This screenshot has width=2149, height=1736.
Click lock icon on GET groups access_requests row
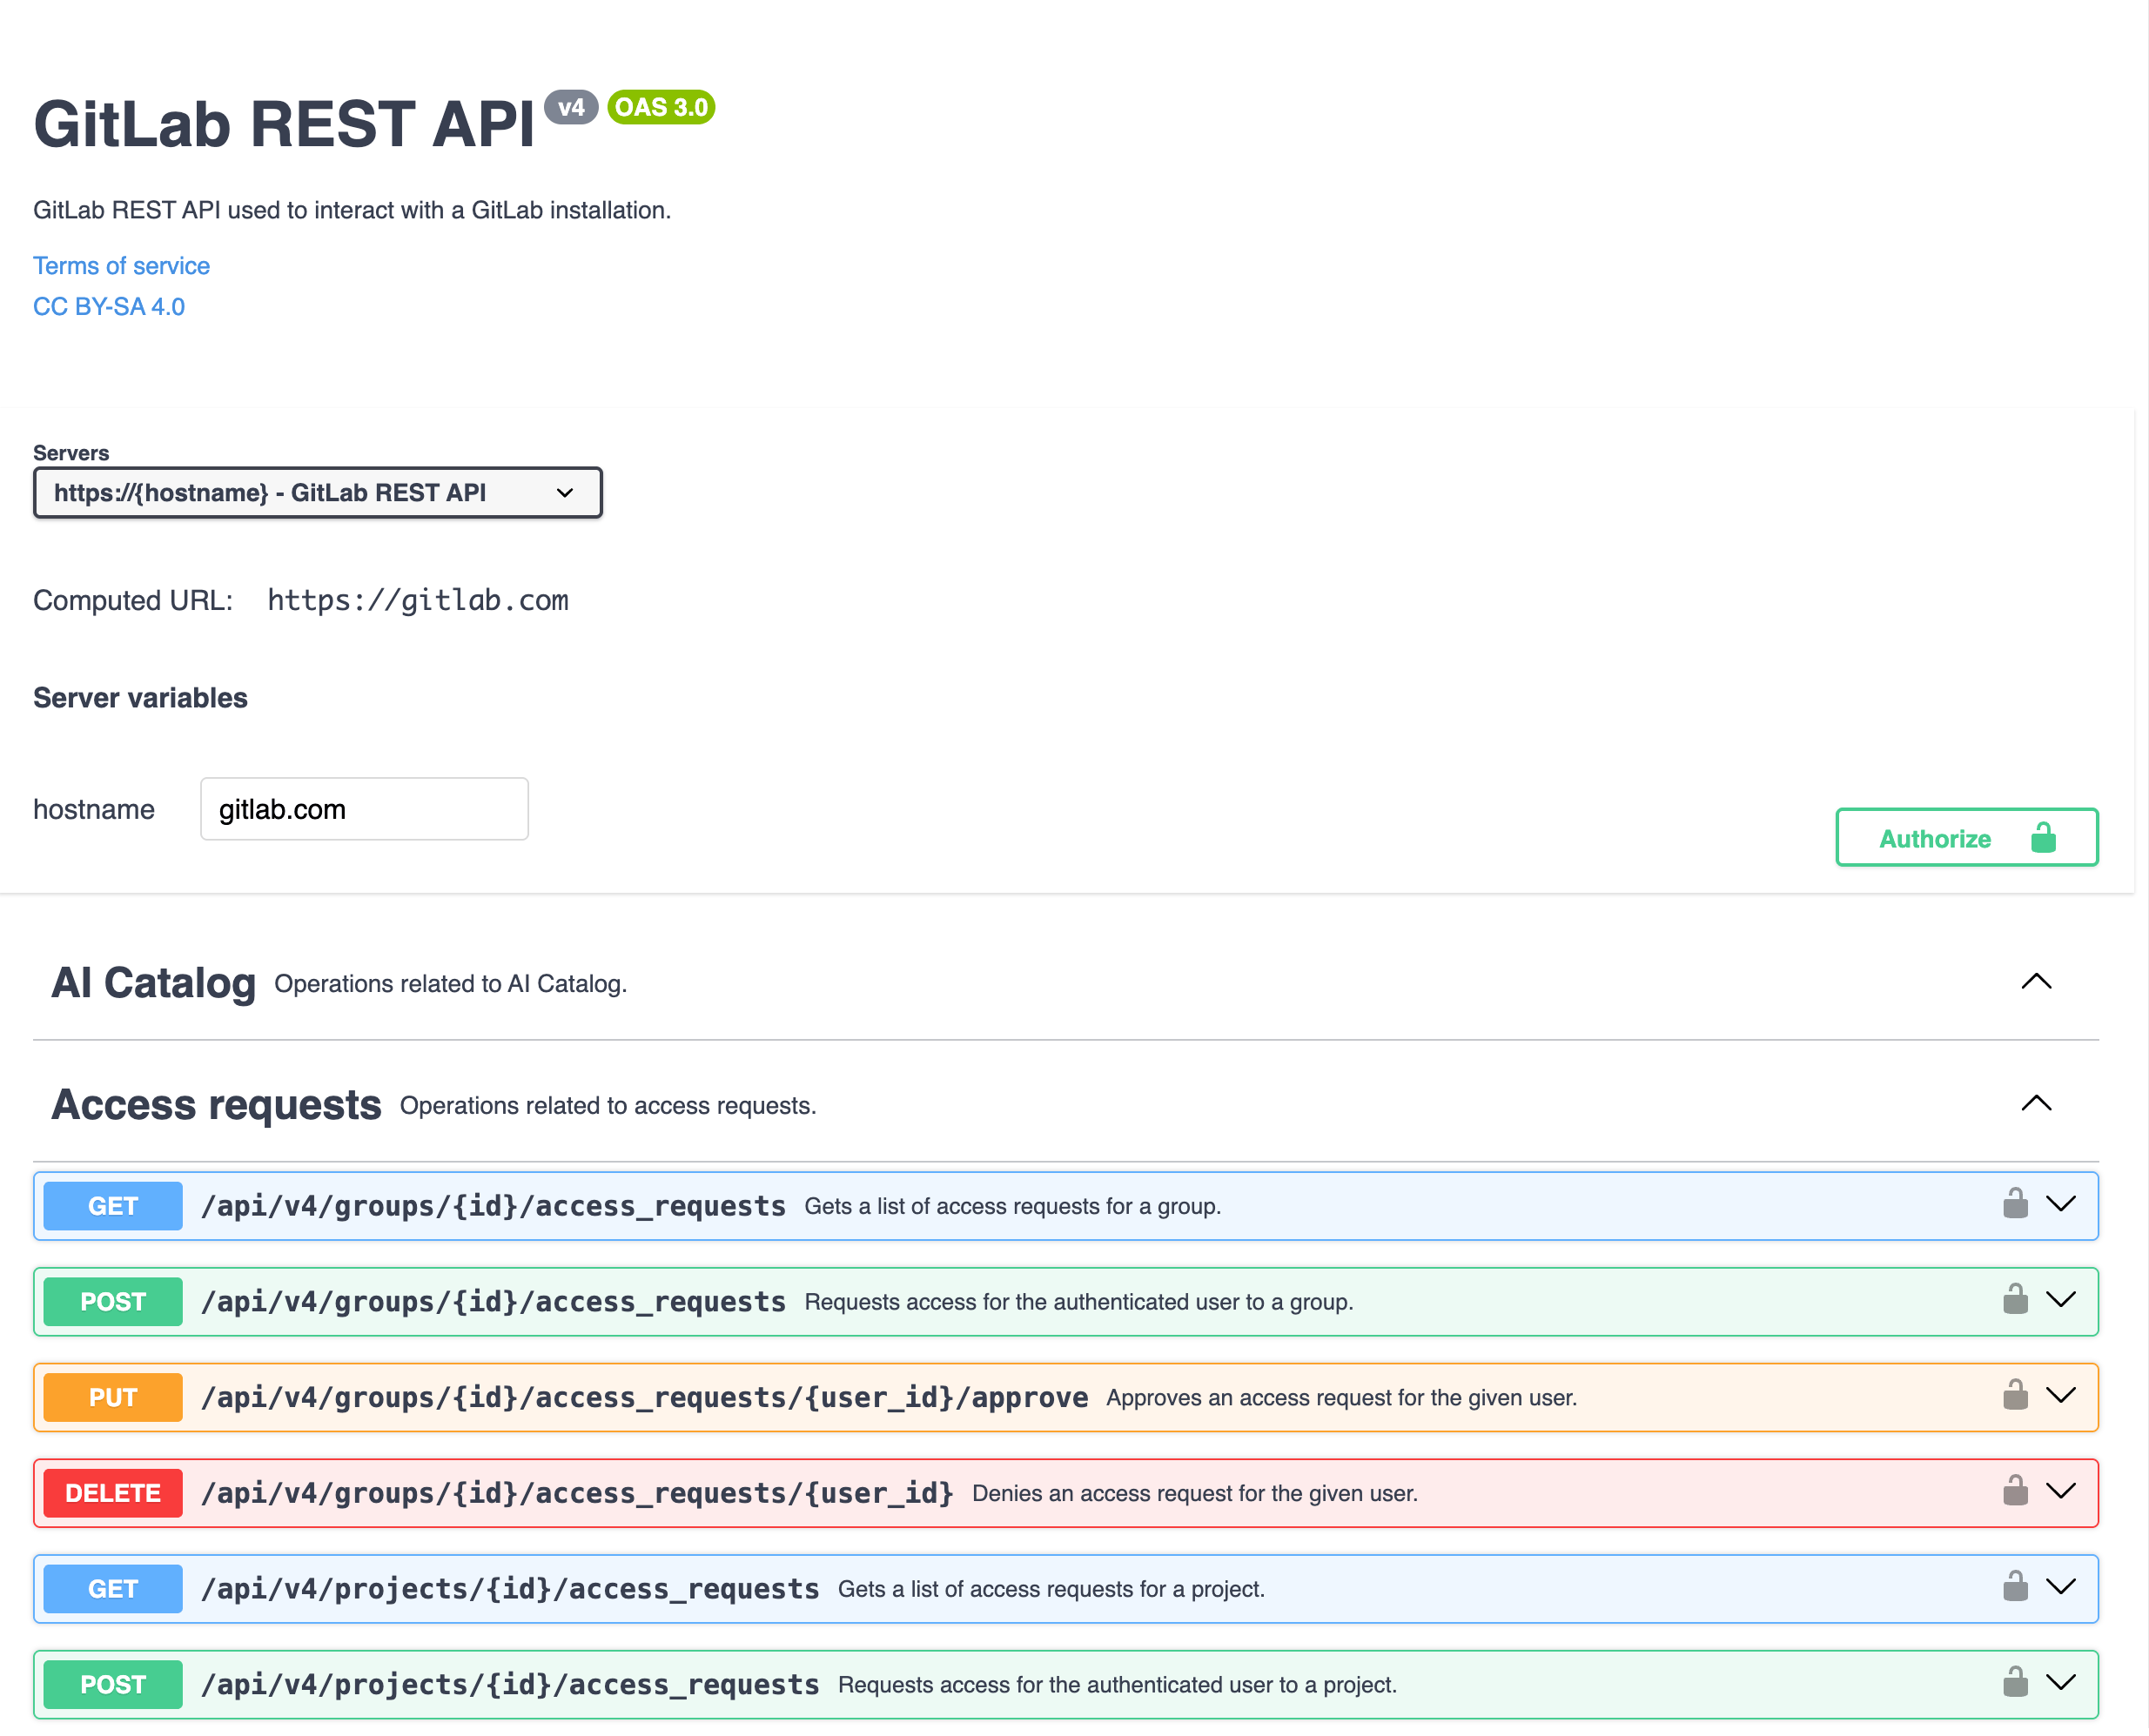click(2015, 1203)
